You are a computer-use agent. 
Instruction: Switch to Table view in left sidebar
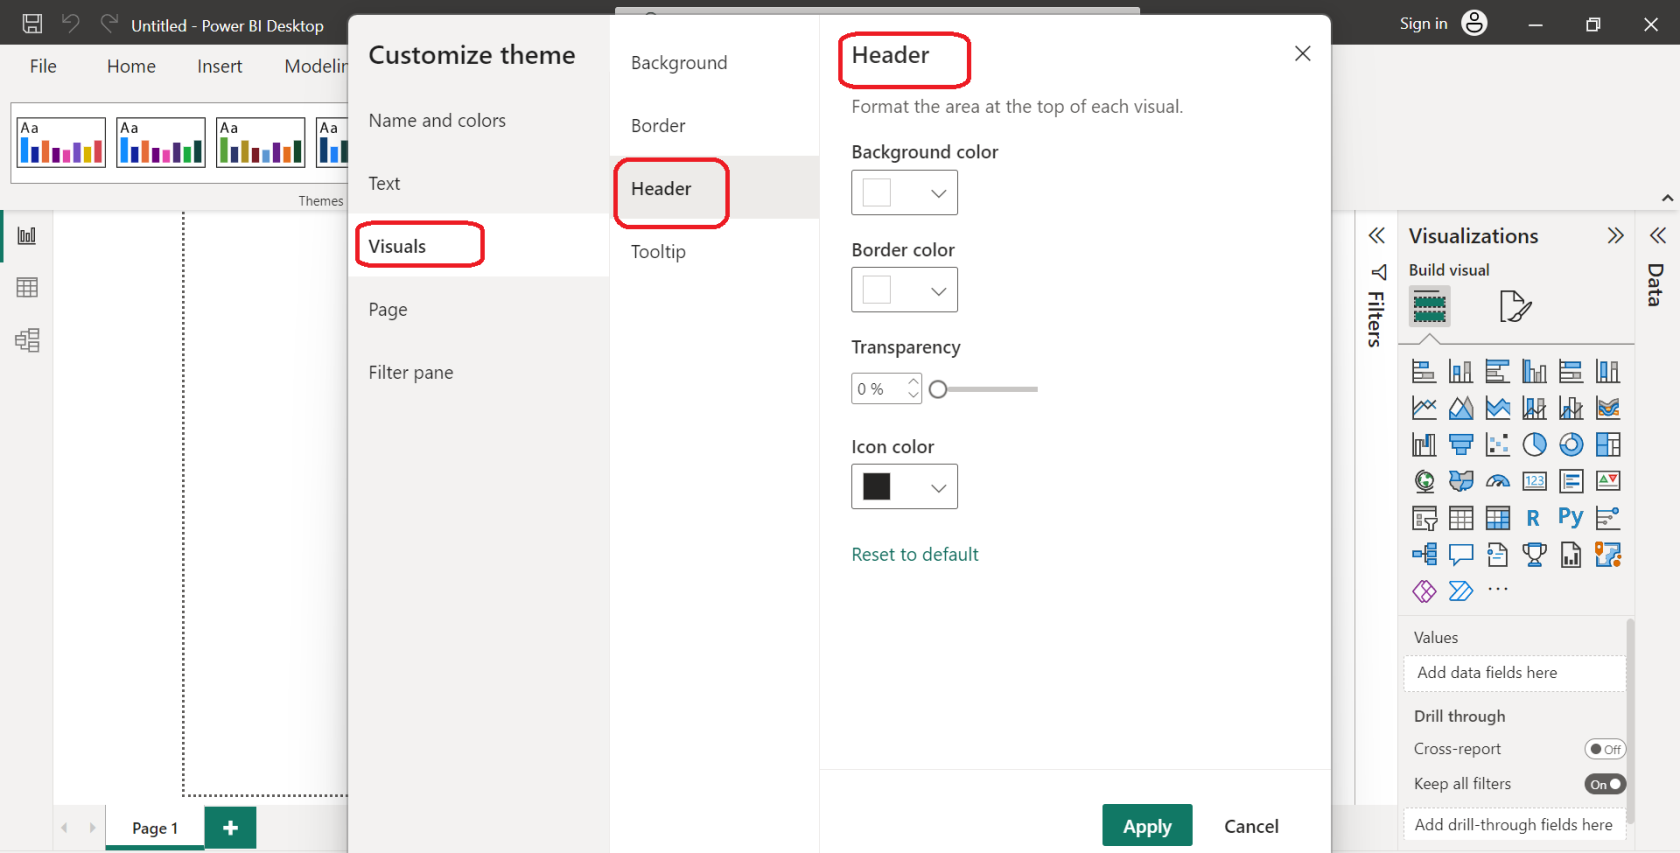27,288
